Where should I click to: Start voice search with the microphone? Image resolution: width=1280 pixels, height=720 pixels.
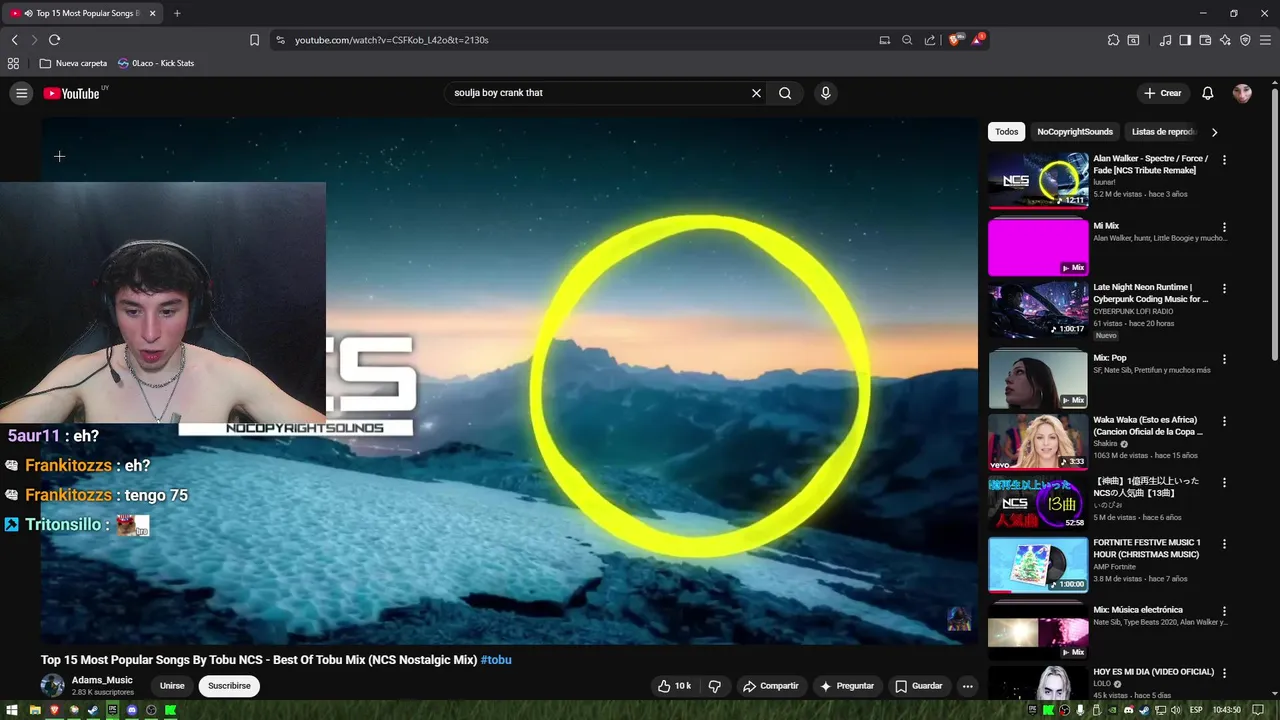(825, 93)
